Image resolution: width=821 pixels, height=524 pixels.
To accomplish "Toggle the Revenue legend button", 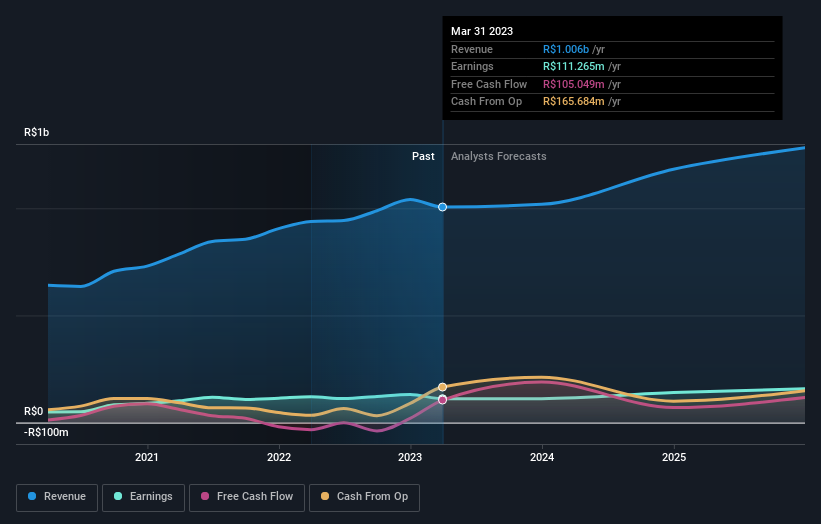I will [x=57, y=497].
